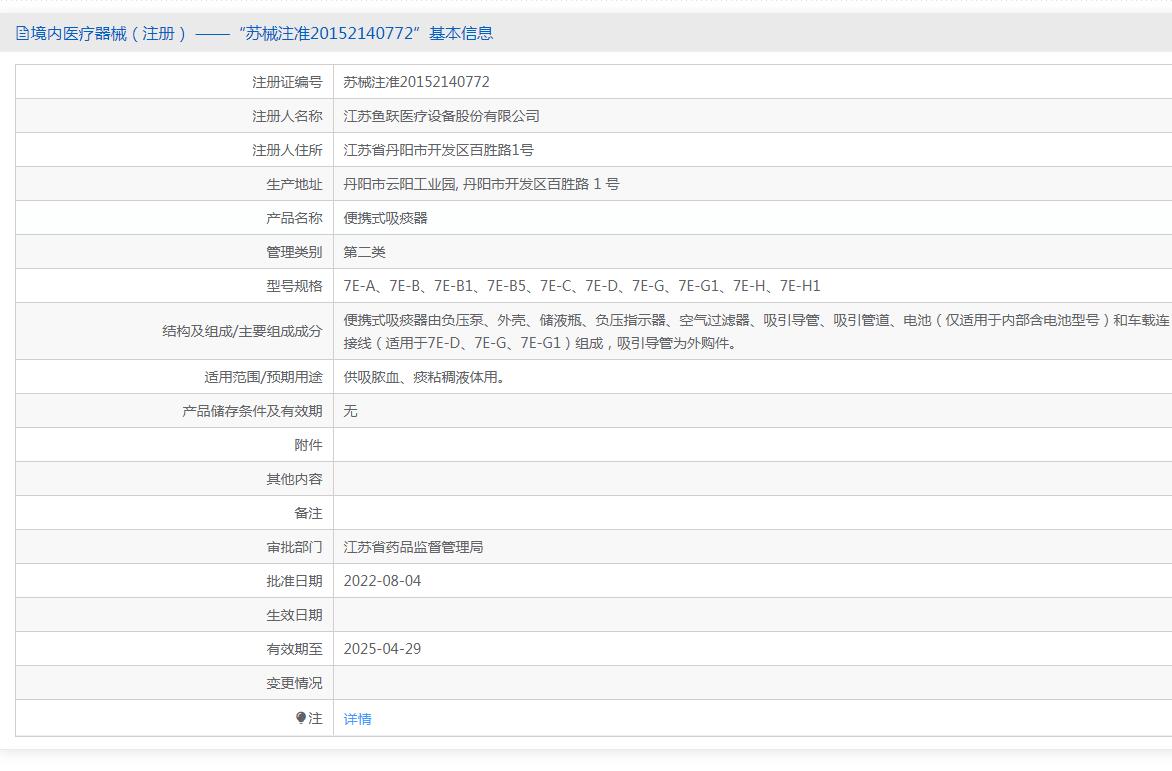The height and width of the screenshot is (771, 1172).
Task: Click the 产品储存条件及有效期 label
Action: (x=252, y=411)
